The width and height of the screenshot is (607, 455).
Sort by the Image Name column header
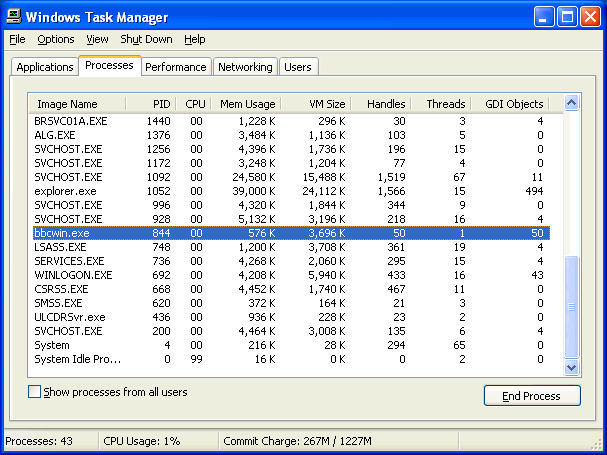point(67,104)
